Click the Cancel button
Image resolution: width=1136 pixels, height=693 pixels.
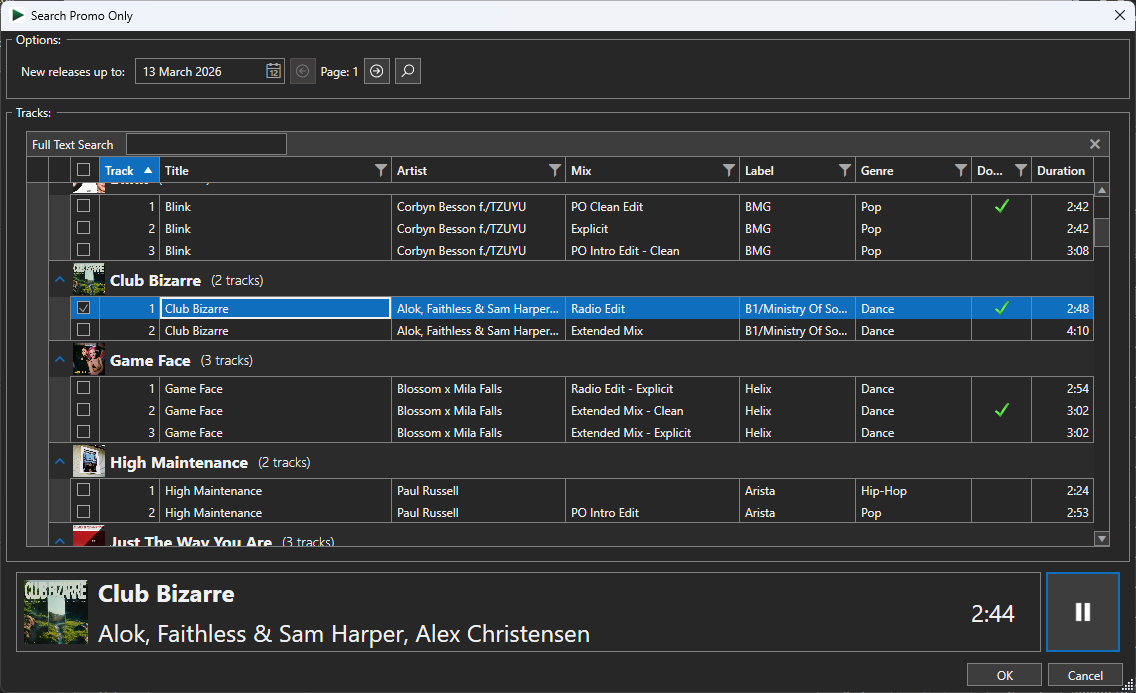(1085, 674)
